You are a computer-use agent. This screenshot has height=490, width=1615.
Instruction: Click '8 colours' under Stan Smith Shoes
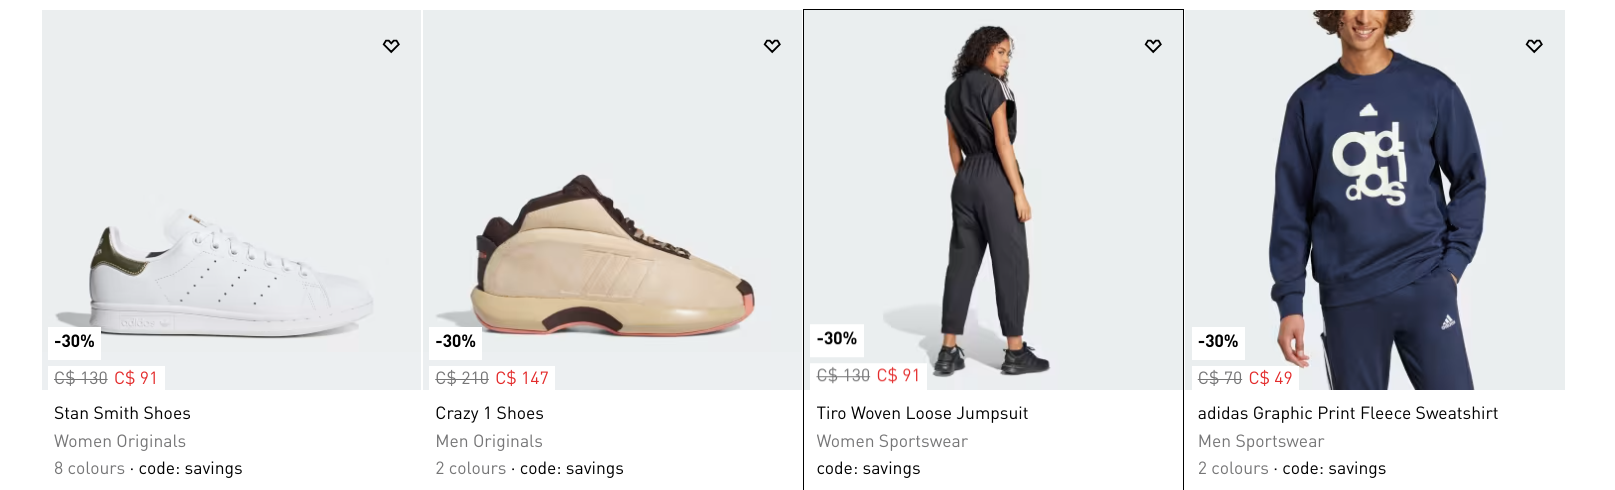tap(89, 468)
